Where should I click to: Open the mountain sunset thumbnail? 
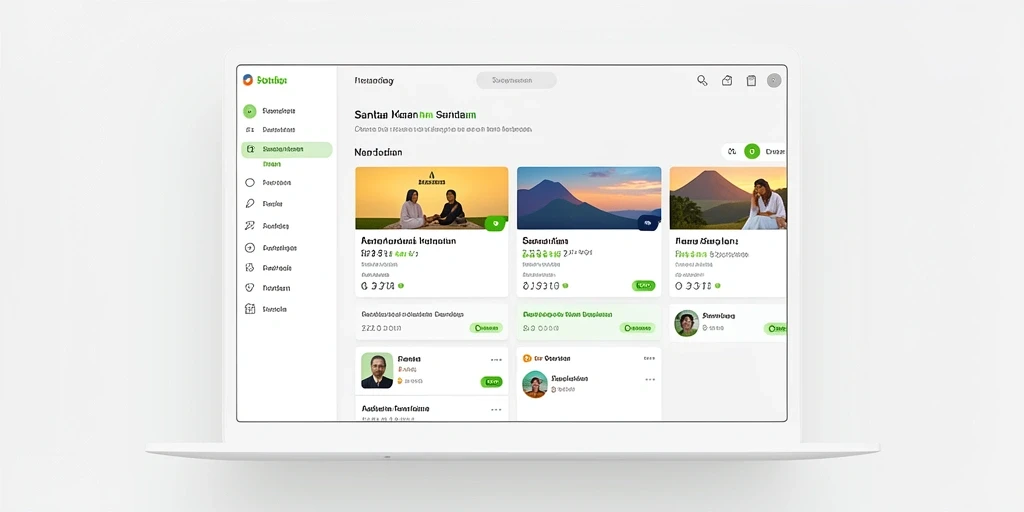click(588, 198)
